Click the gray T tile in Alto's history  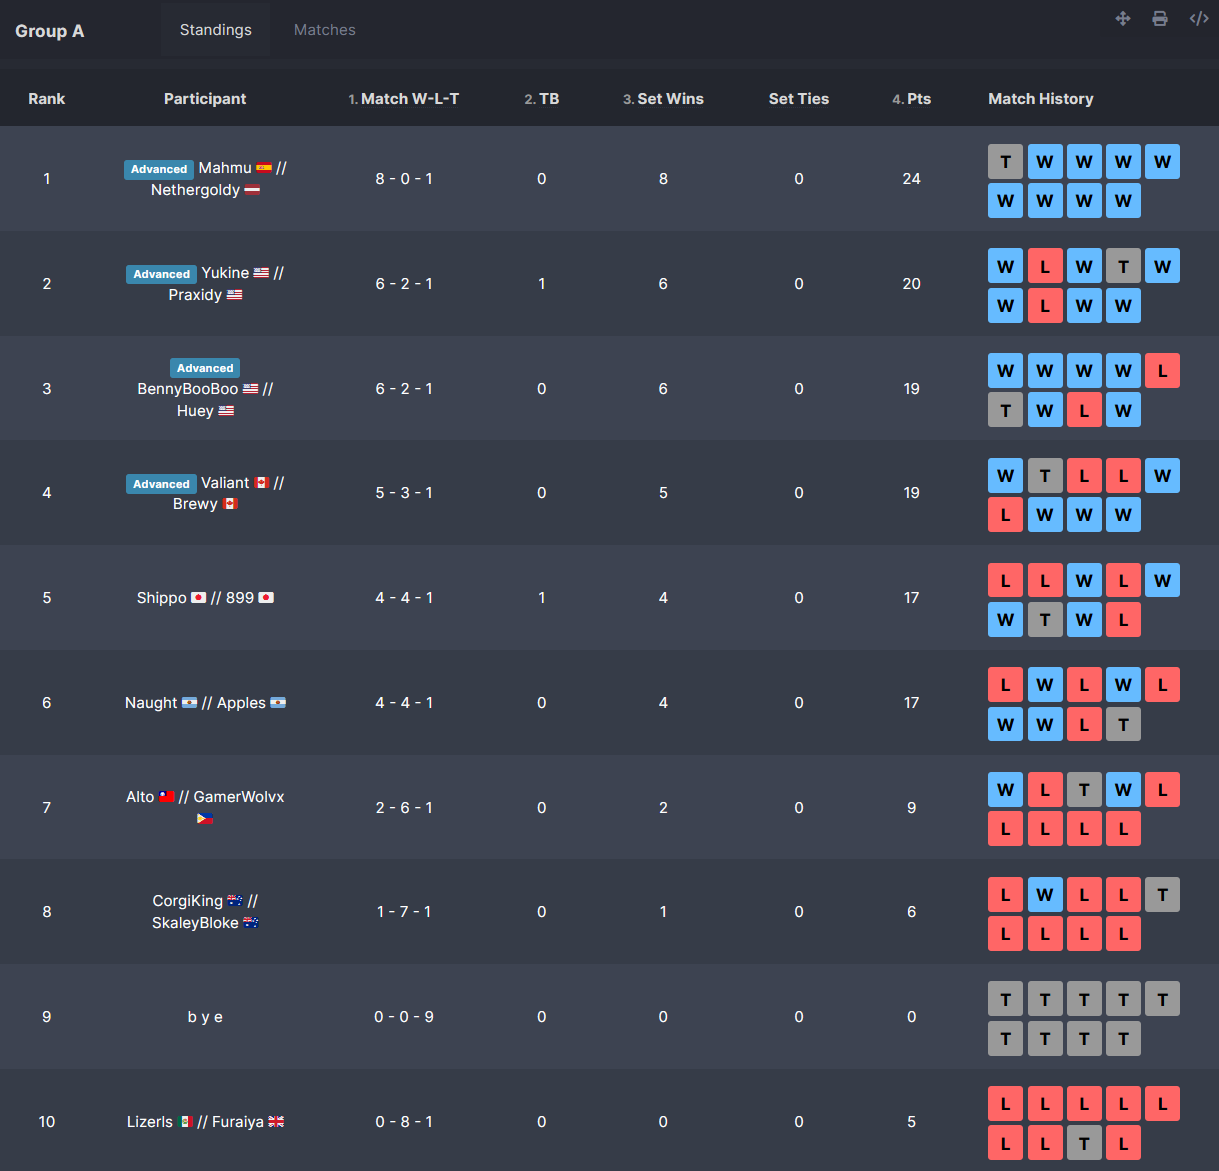coord(1084,790)
